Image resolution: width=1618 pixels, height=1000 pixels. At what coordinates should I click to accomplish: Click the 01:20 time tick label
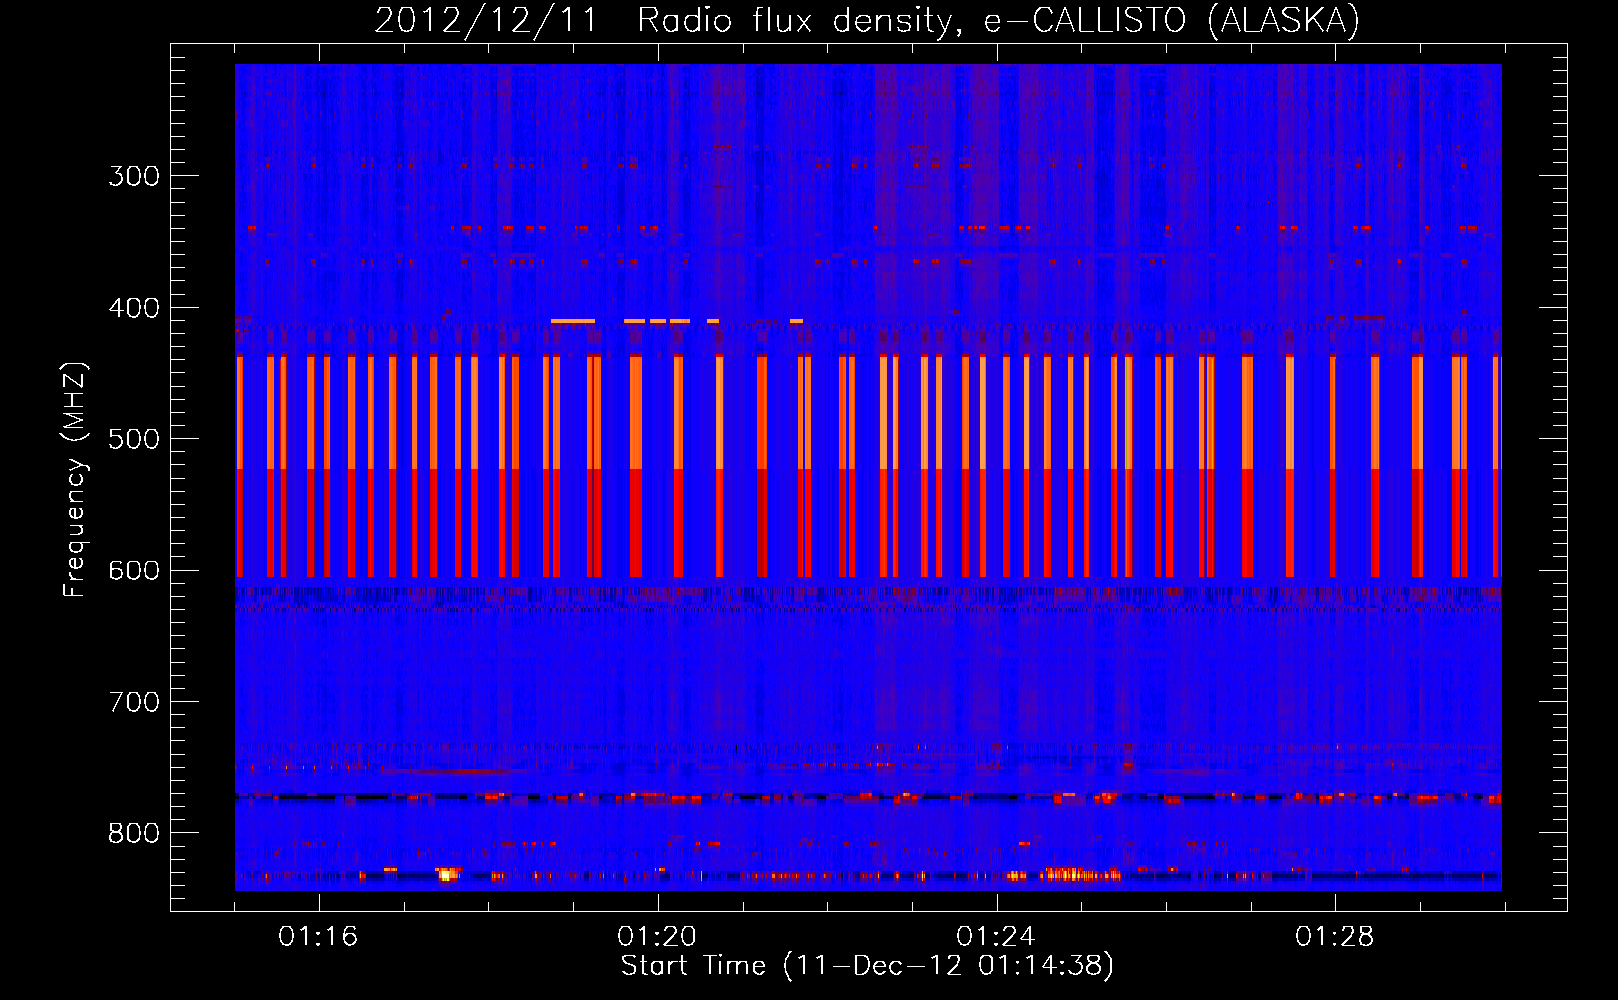click(657, 936)
